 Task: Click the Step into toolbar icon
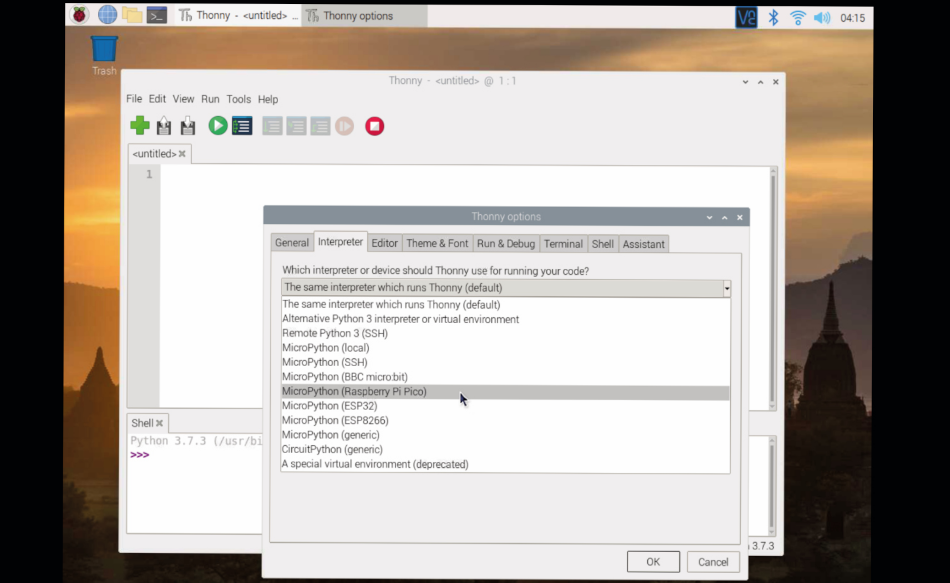[x=296, y=126]
